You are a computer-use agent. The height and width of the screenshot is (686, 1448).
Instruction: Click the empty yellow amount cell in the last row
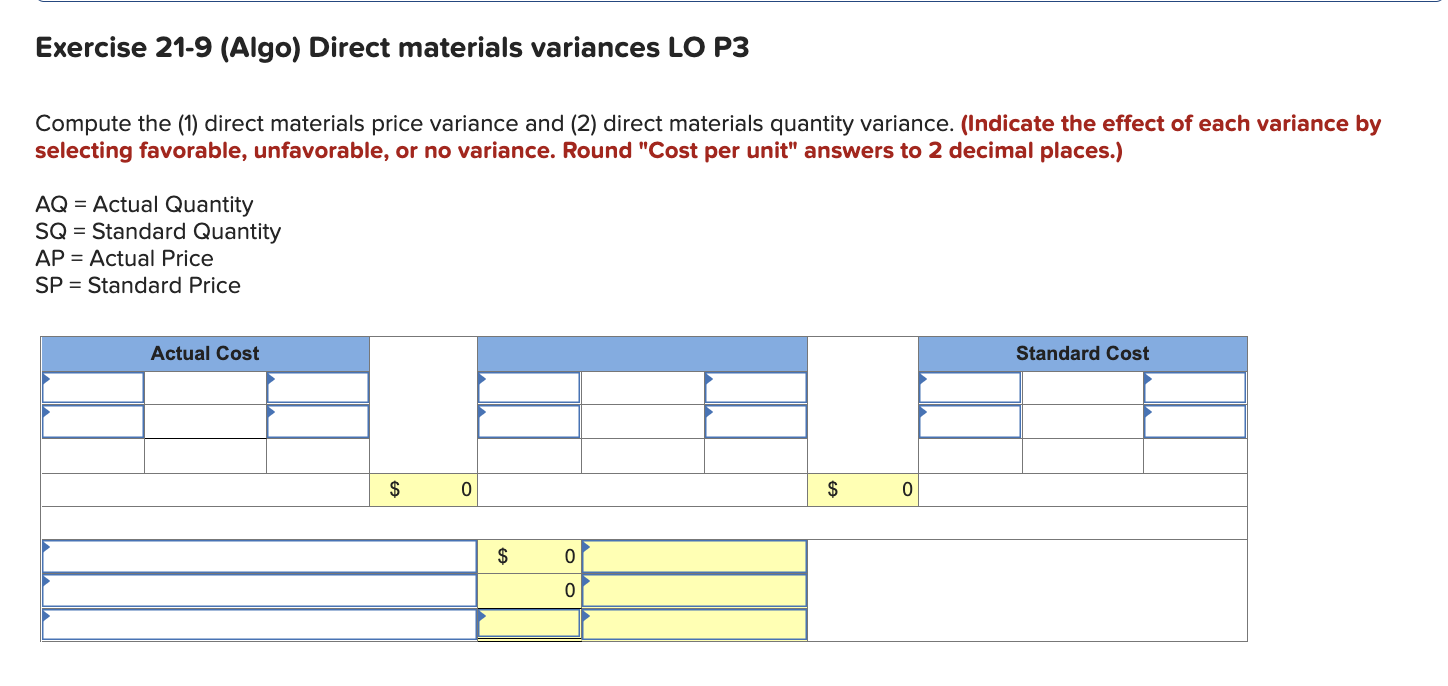529,624
